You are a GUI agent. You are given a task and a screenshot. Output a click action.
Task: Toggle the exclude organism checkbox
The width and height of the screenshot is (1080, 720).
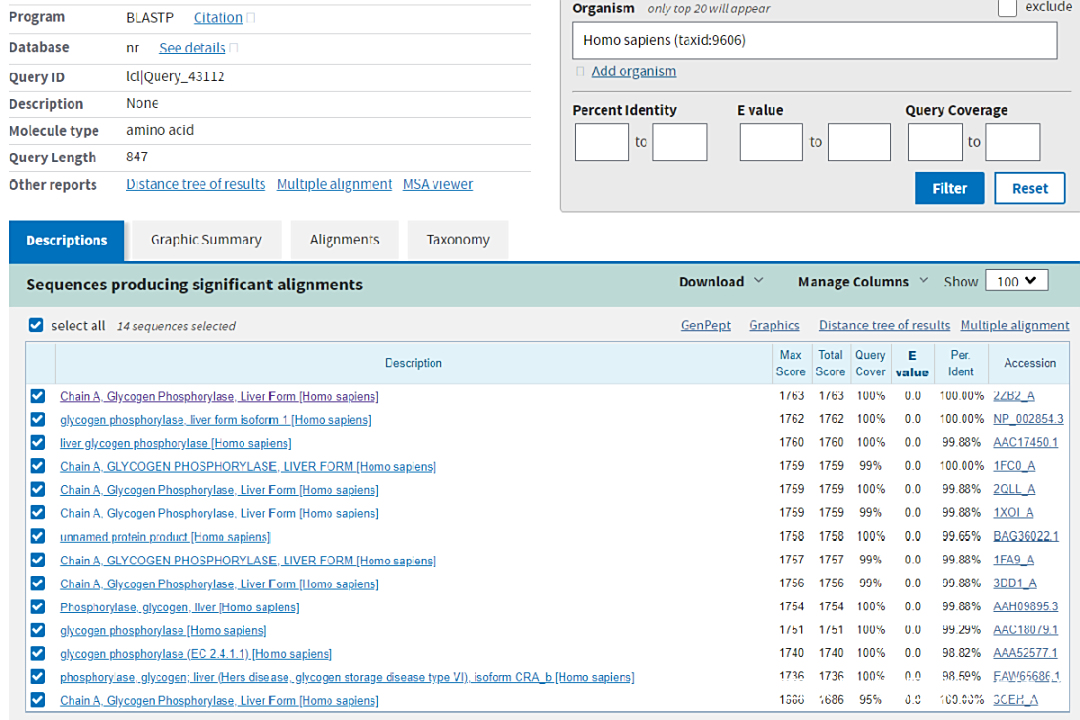pos(1007,8)
